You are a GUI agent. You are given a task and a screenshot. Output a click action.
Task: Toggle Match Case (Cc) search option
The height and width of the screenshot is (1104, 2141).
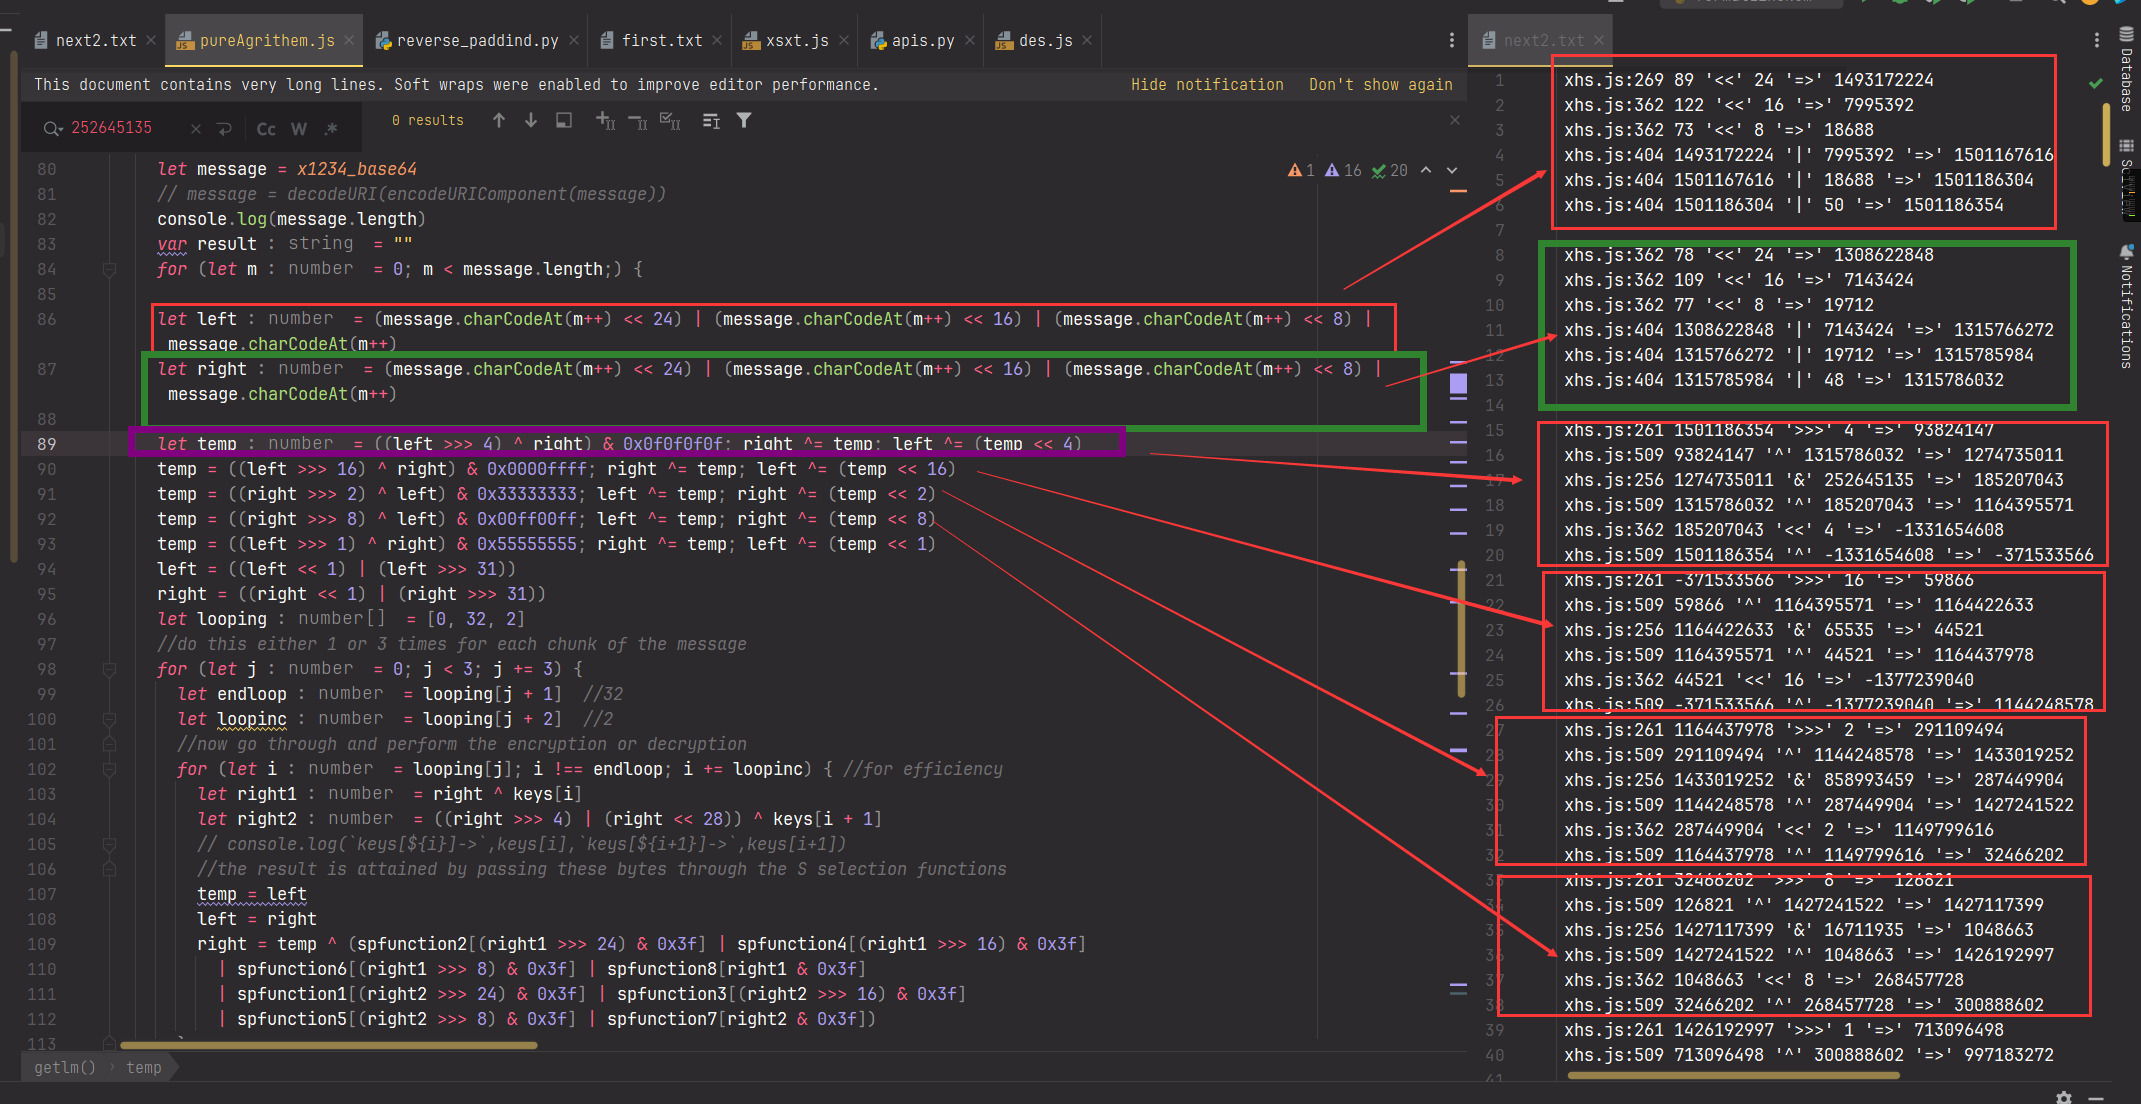point(266,129)
